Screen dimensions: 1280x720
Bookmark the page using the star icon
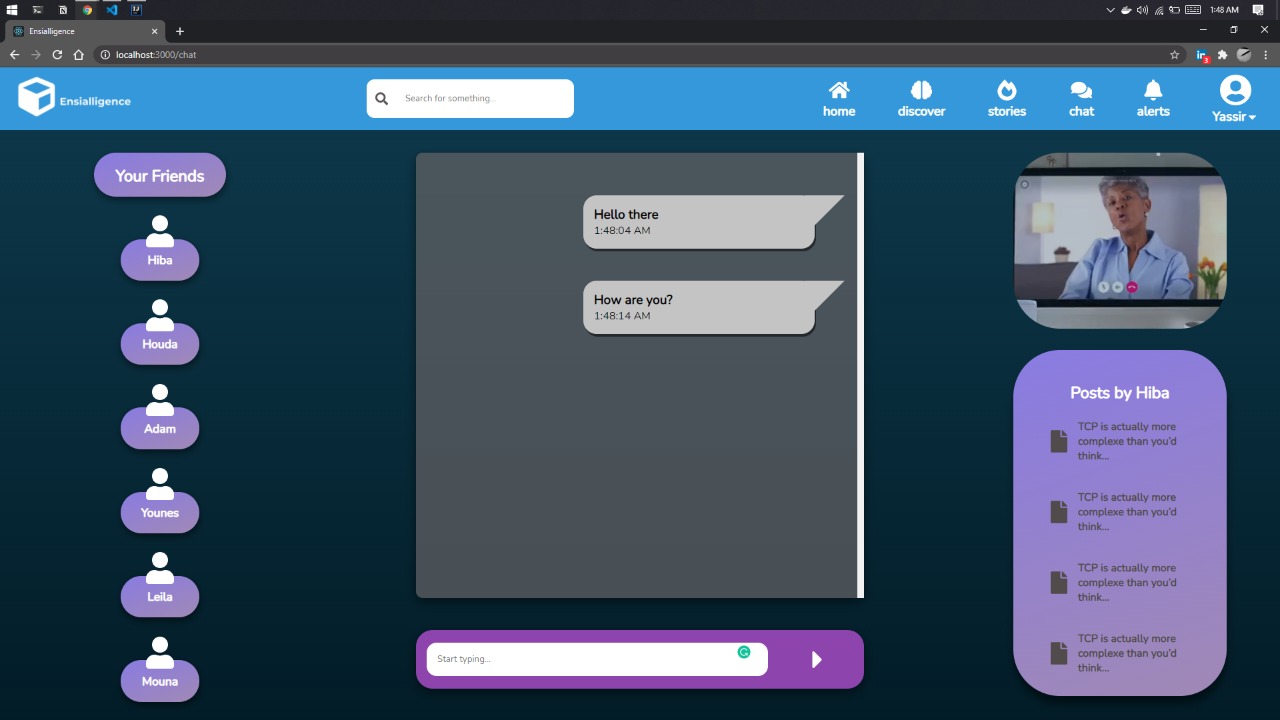[1175, 55]
